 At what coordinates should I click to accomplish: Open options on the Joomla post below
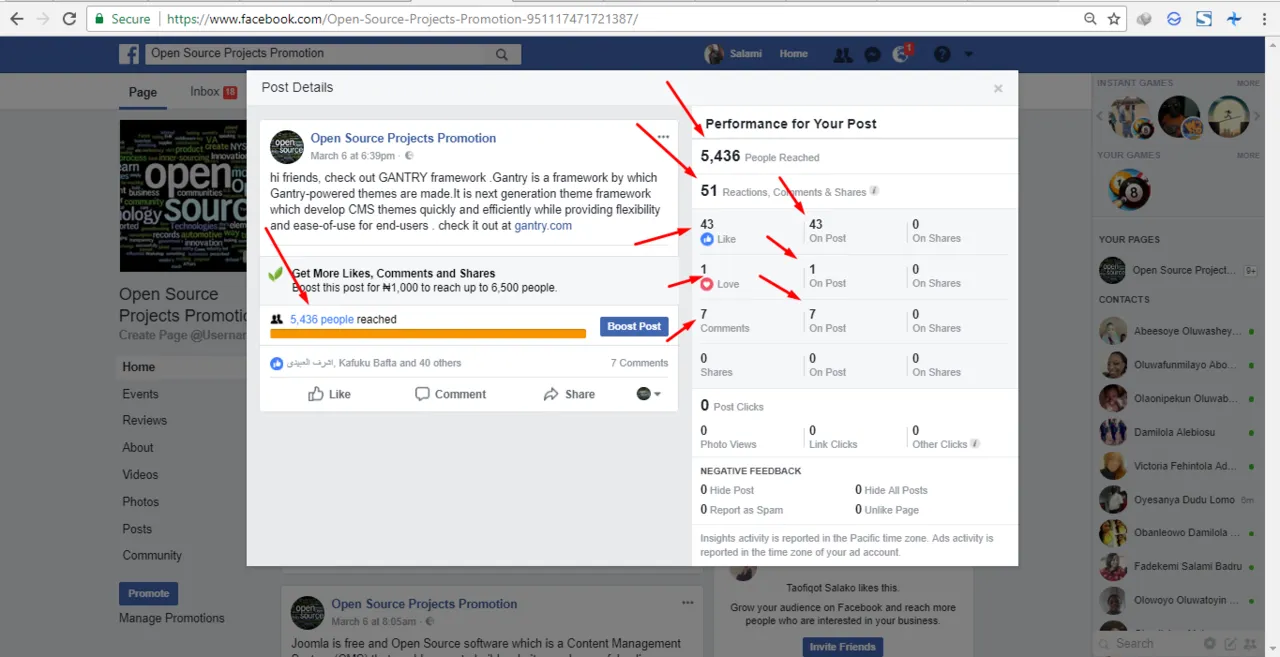point(687,603)
